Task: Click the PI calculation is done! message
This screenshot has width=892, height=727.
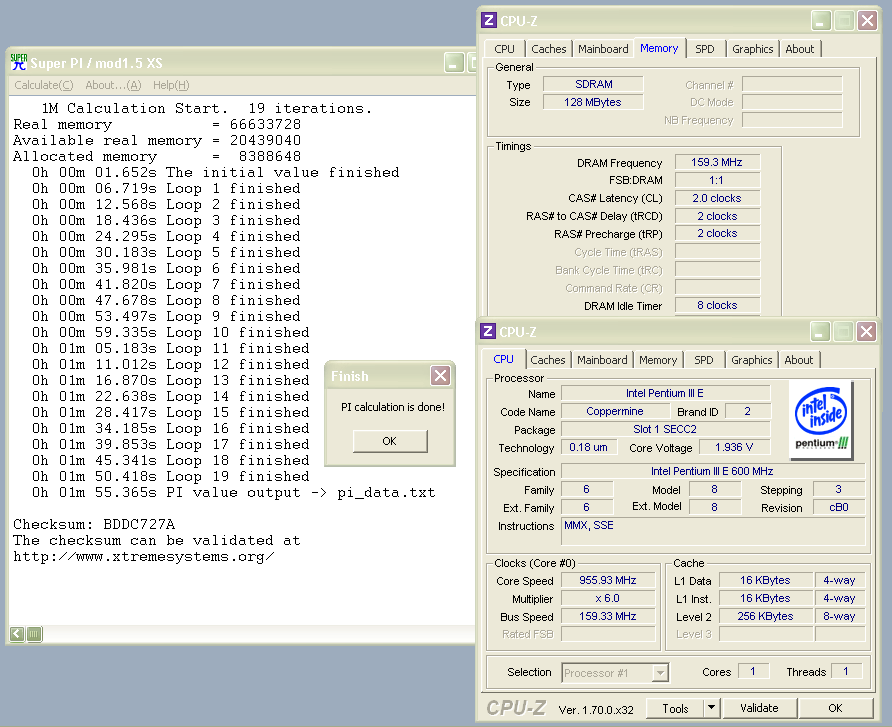Action: (393, 407)
